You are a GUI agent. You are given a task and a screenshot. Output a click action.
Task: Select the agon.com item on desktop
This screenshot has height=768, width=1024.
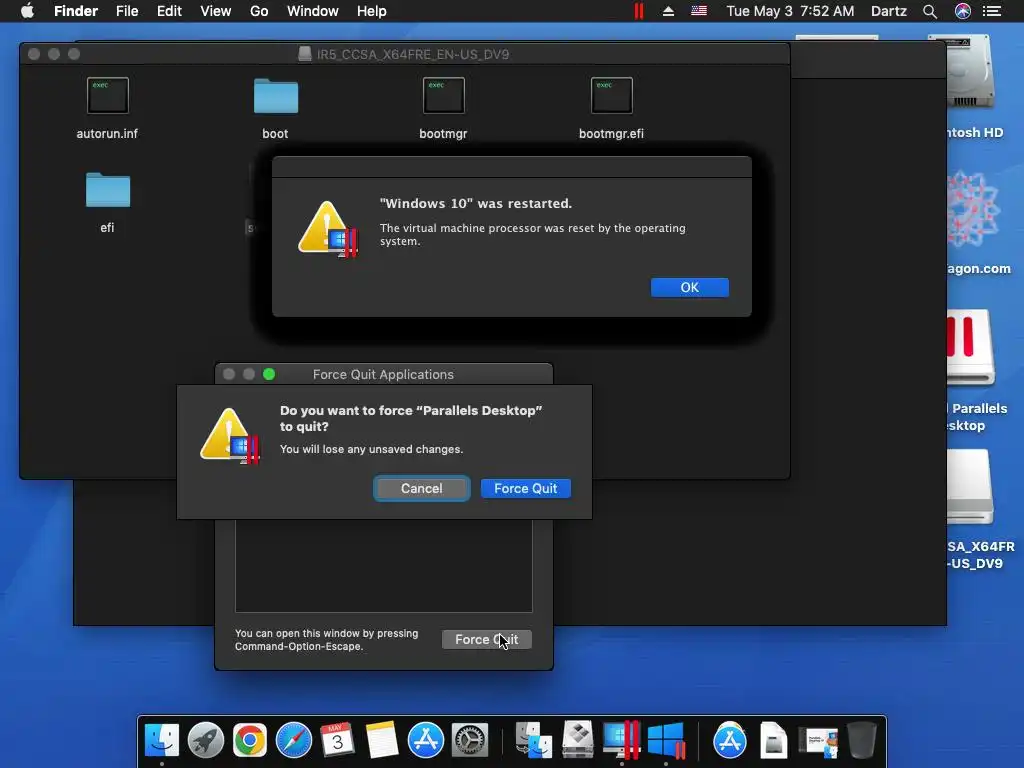[x=973, y=209]
